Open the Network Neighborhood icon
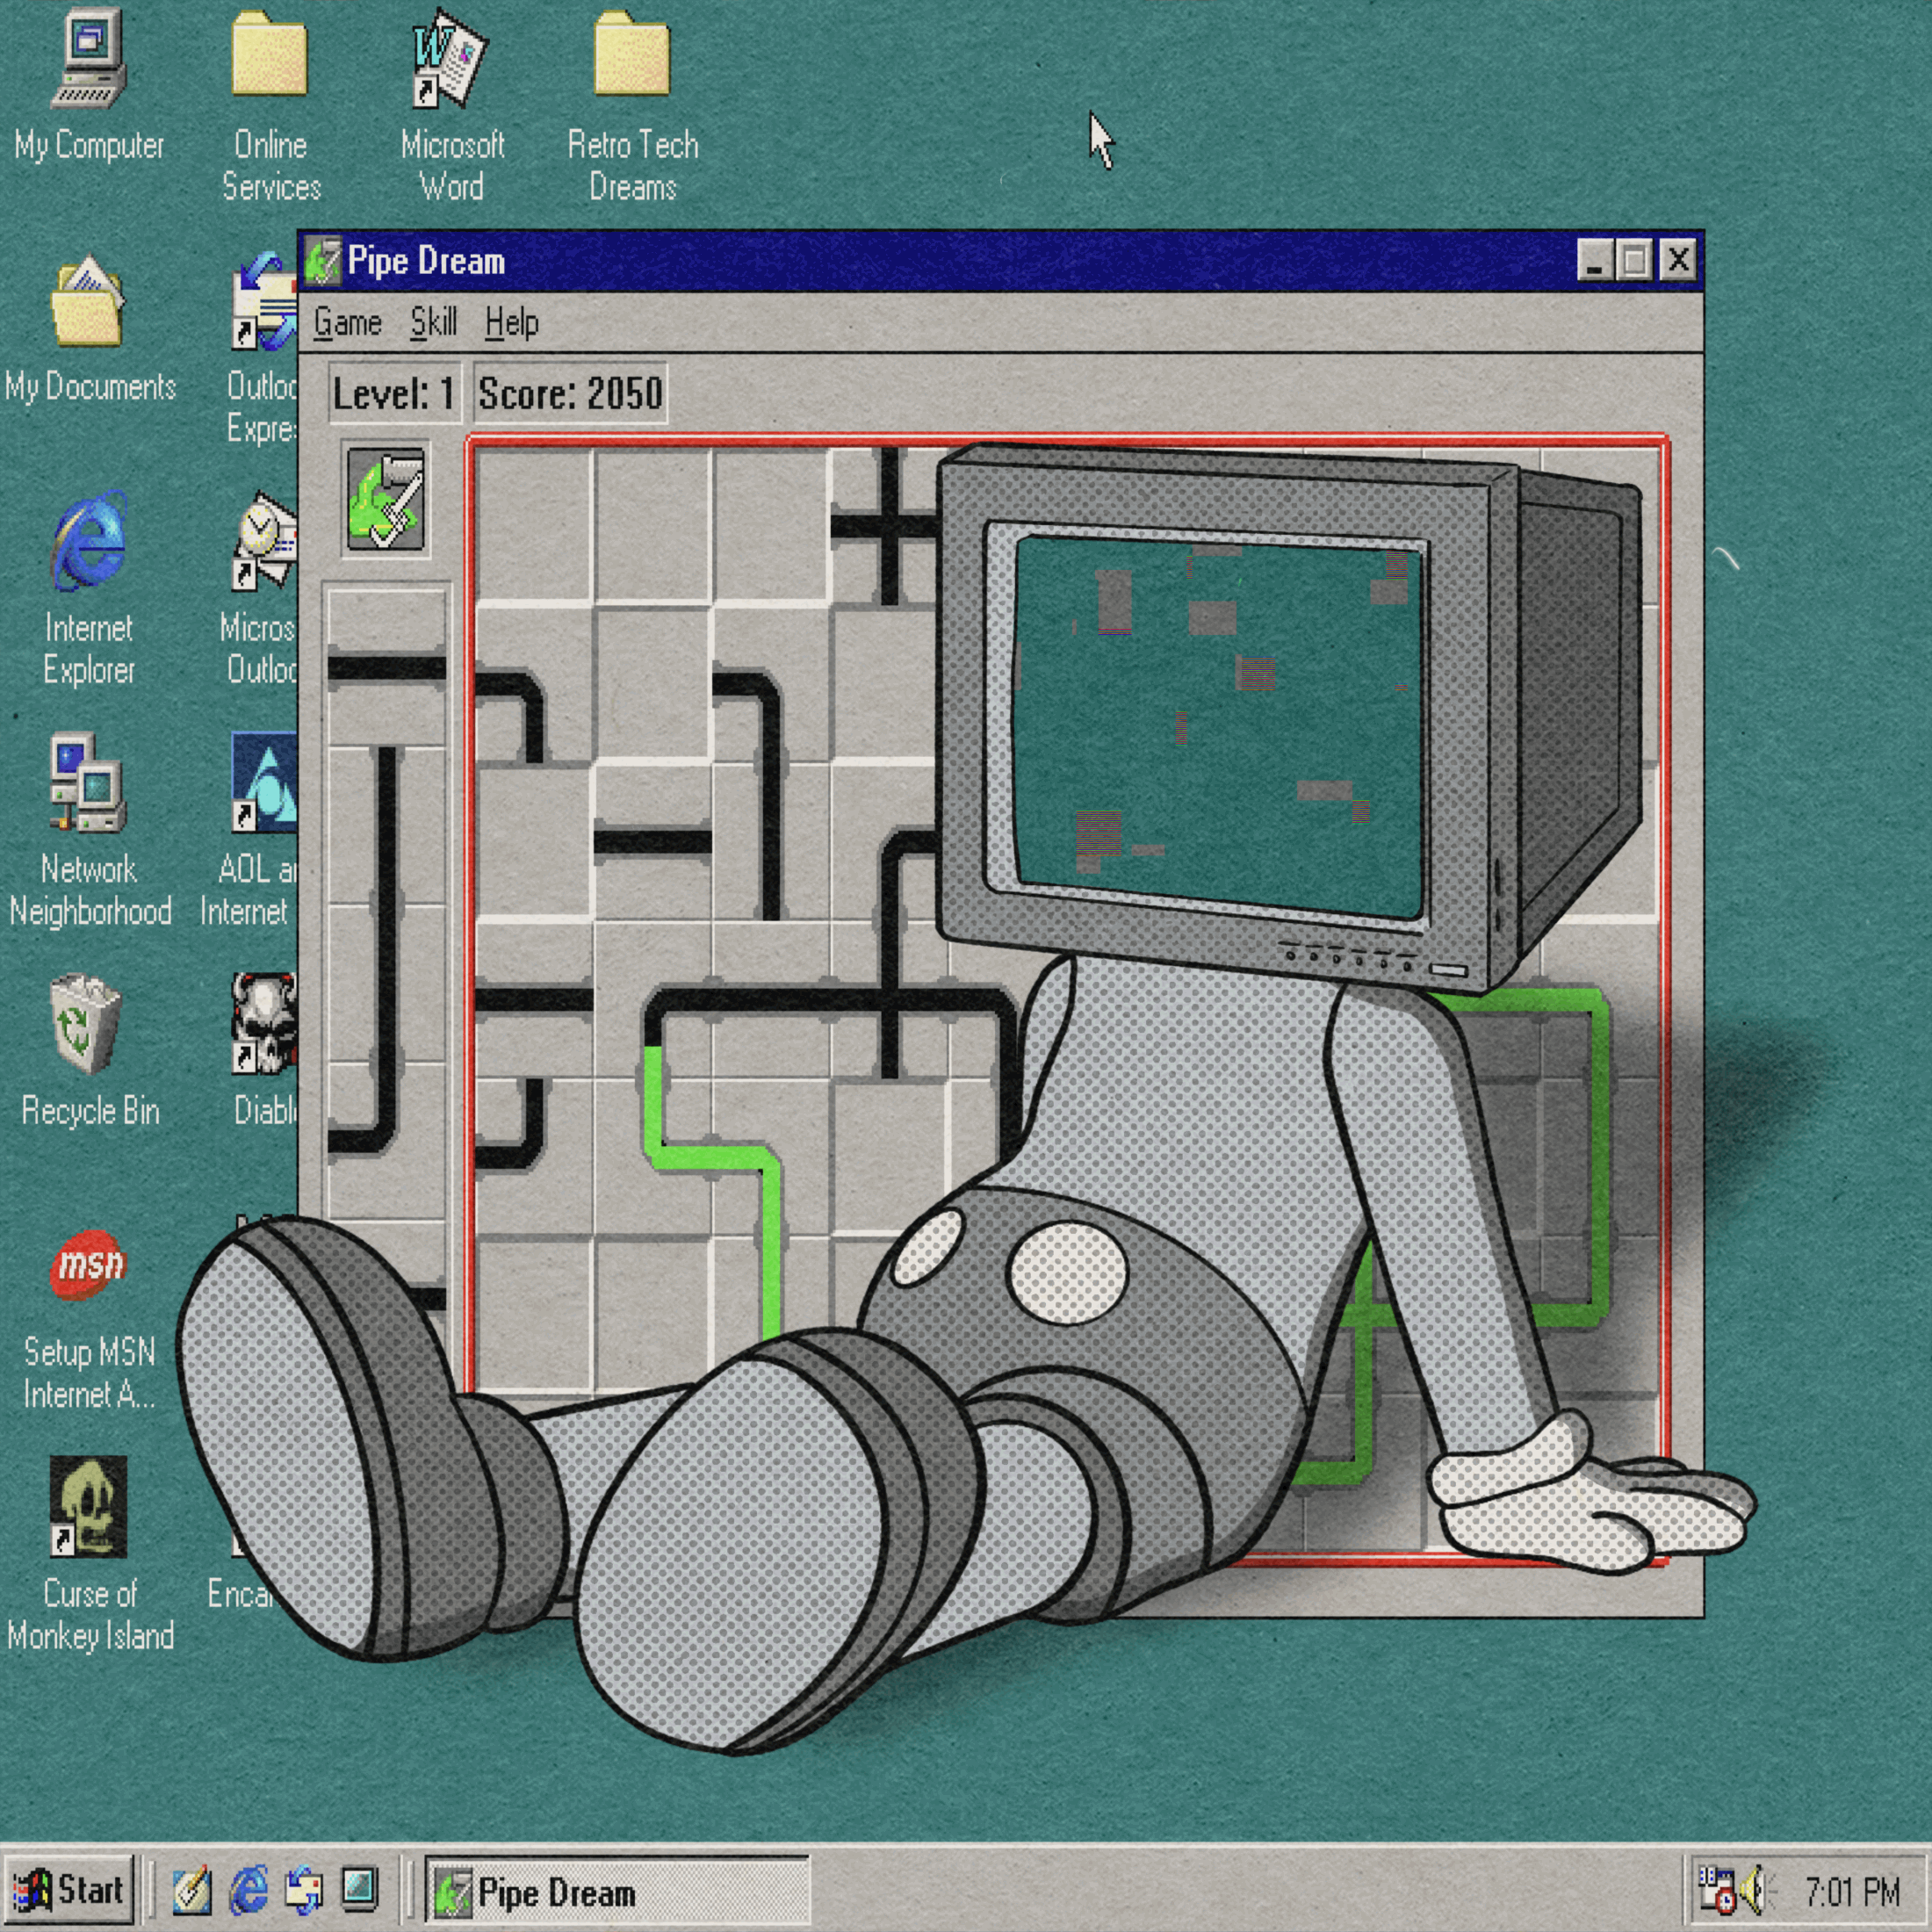Screen dimensions: 1932x1932 (88, 783)
